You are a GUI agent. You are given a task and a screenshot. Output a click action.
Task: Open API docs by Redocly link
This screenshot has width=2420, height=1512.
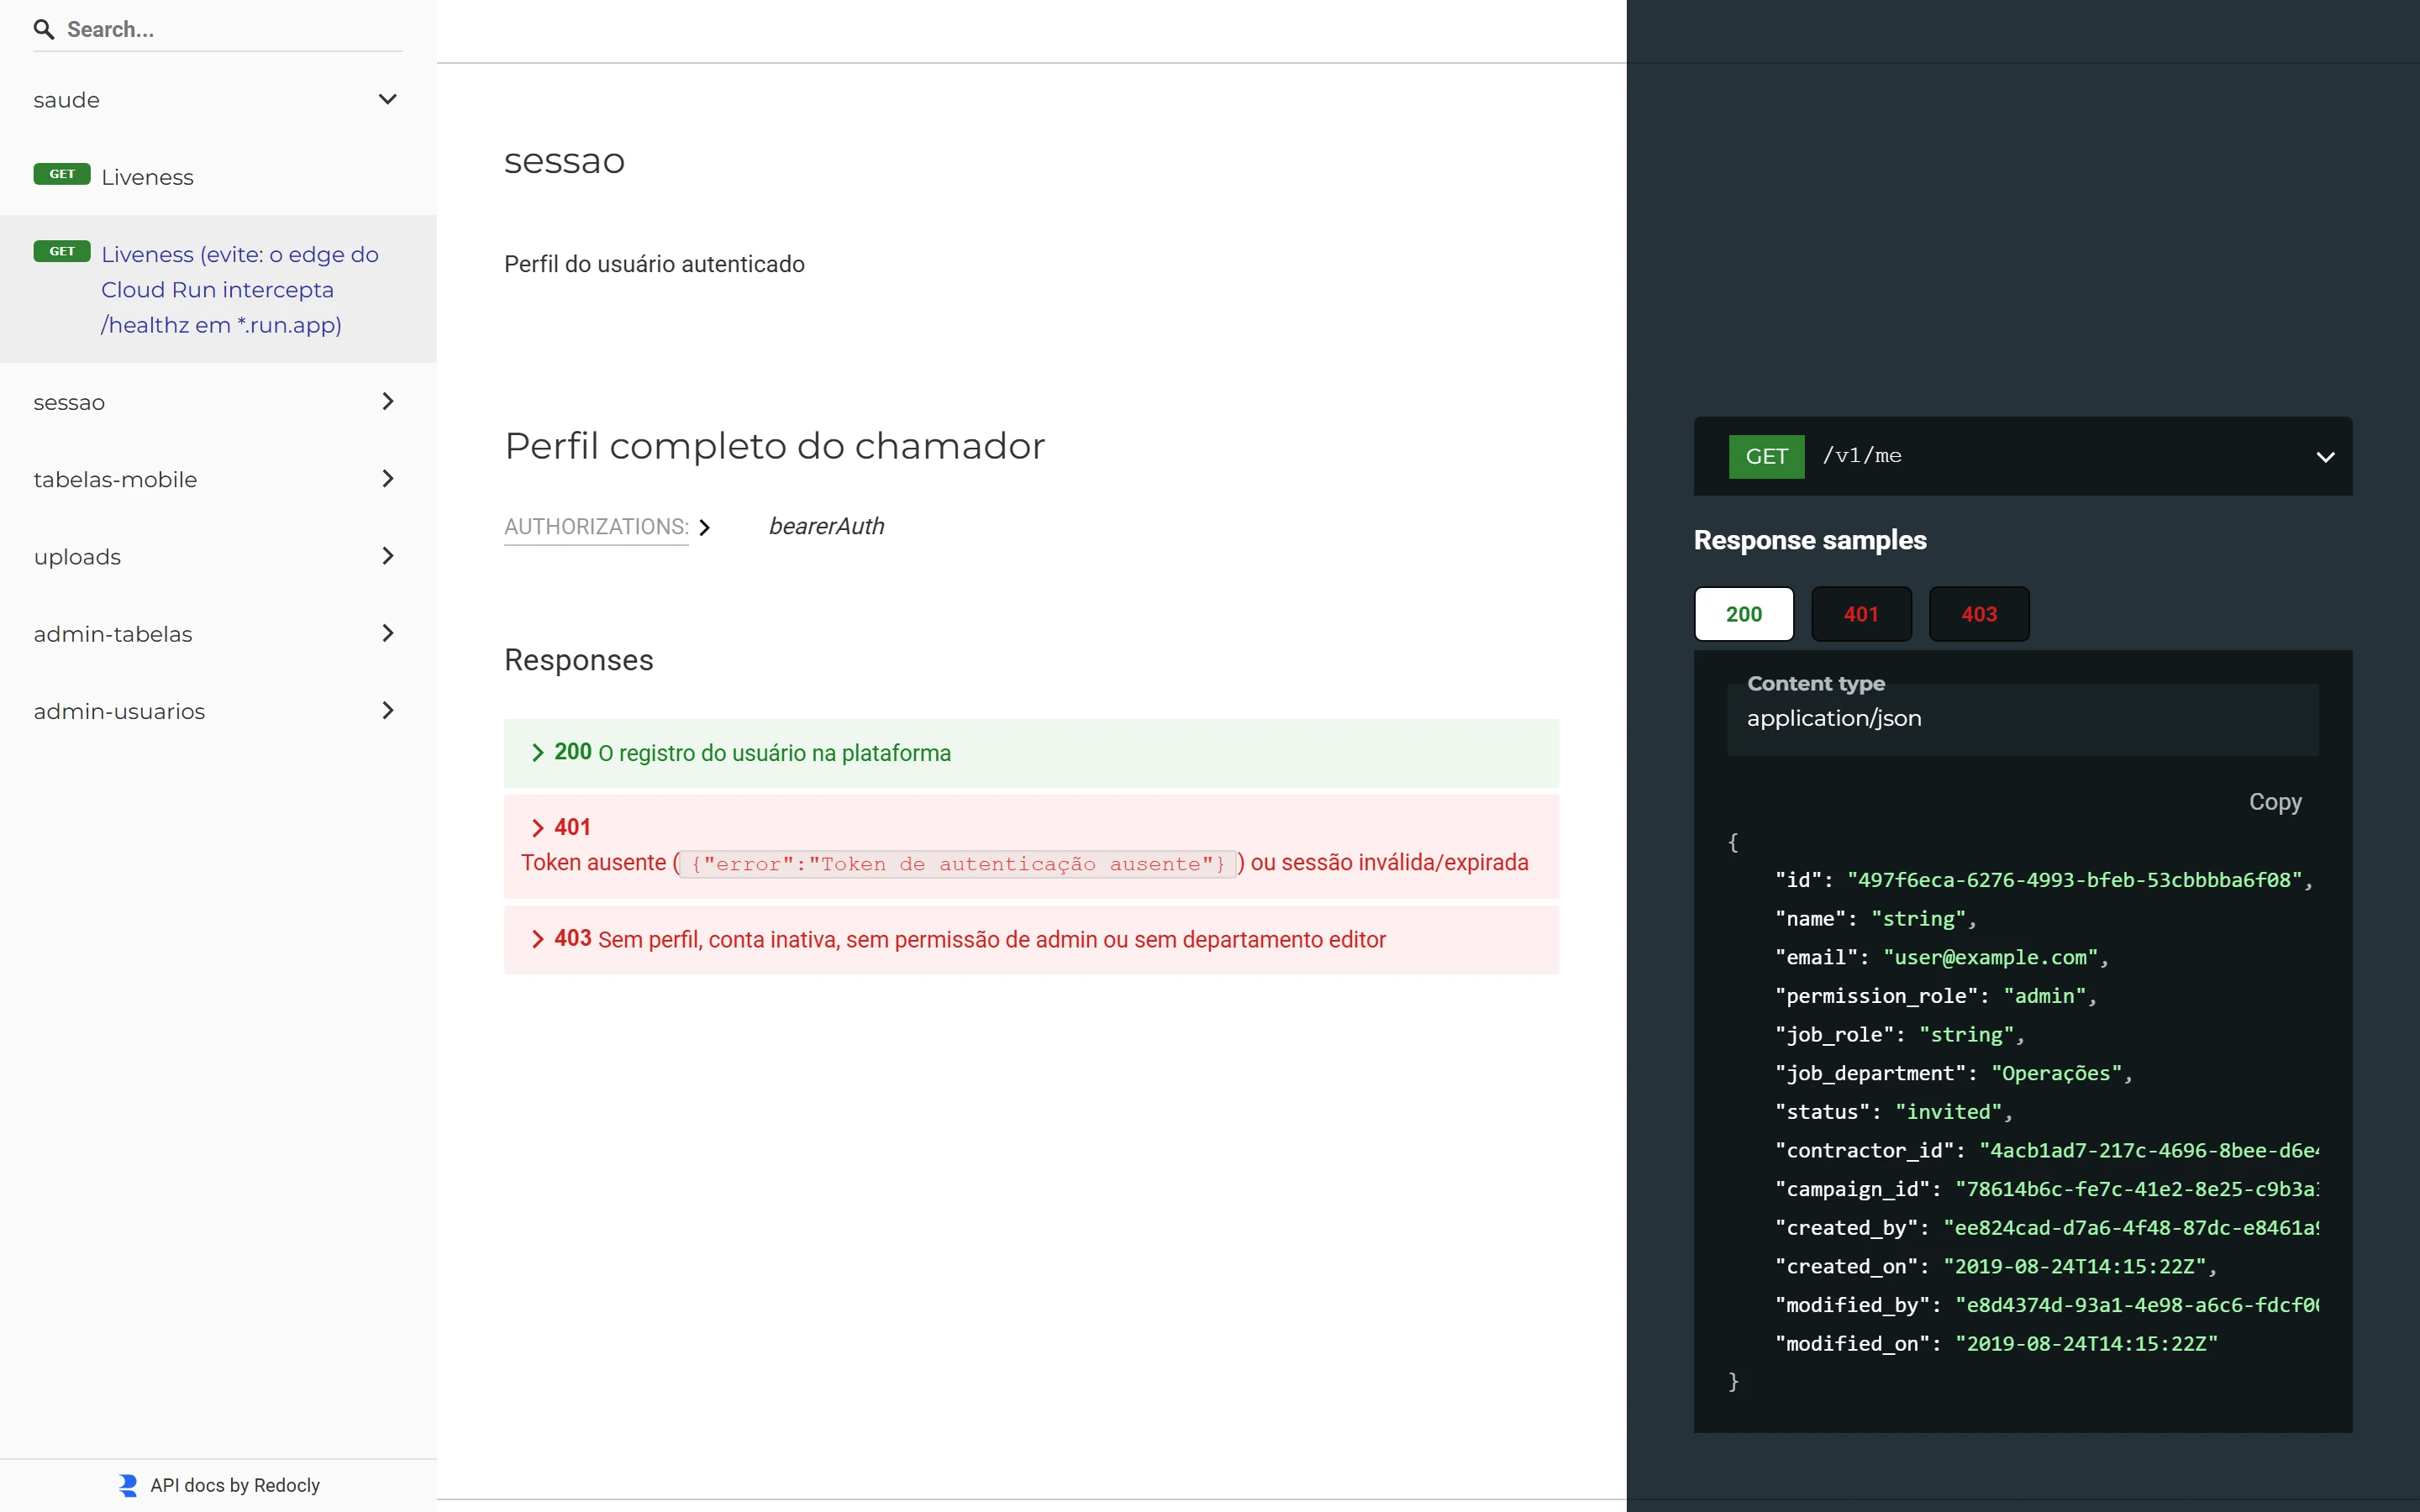click(x=235, y=1485)
